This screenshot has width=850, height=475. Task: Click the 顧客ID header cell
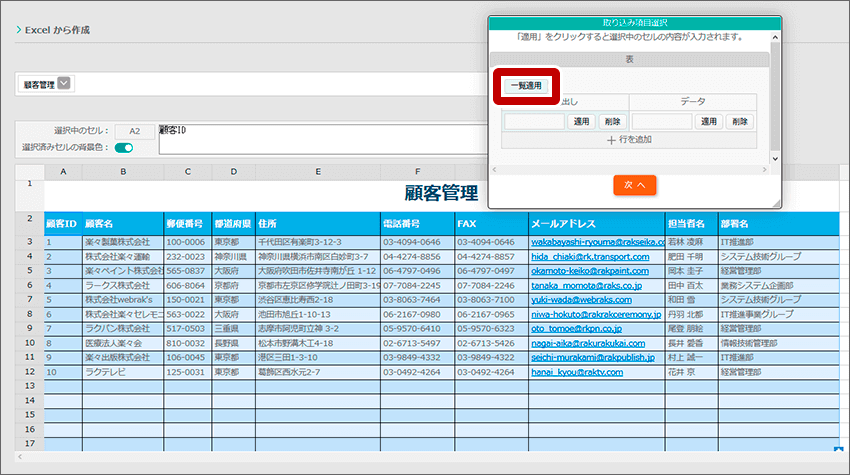tap(63, 223)
